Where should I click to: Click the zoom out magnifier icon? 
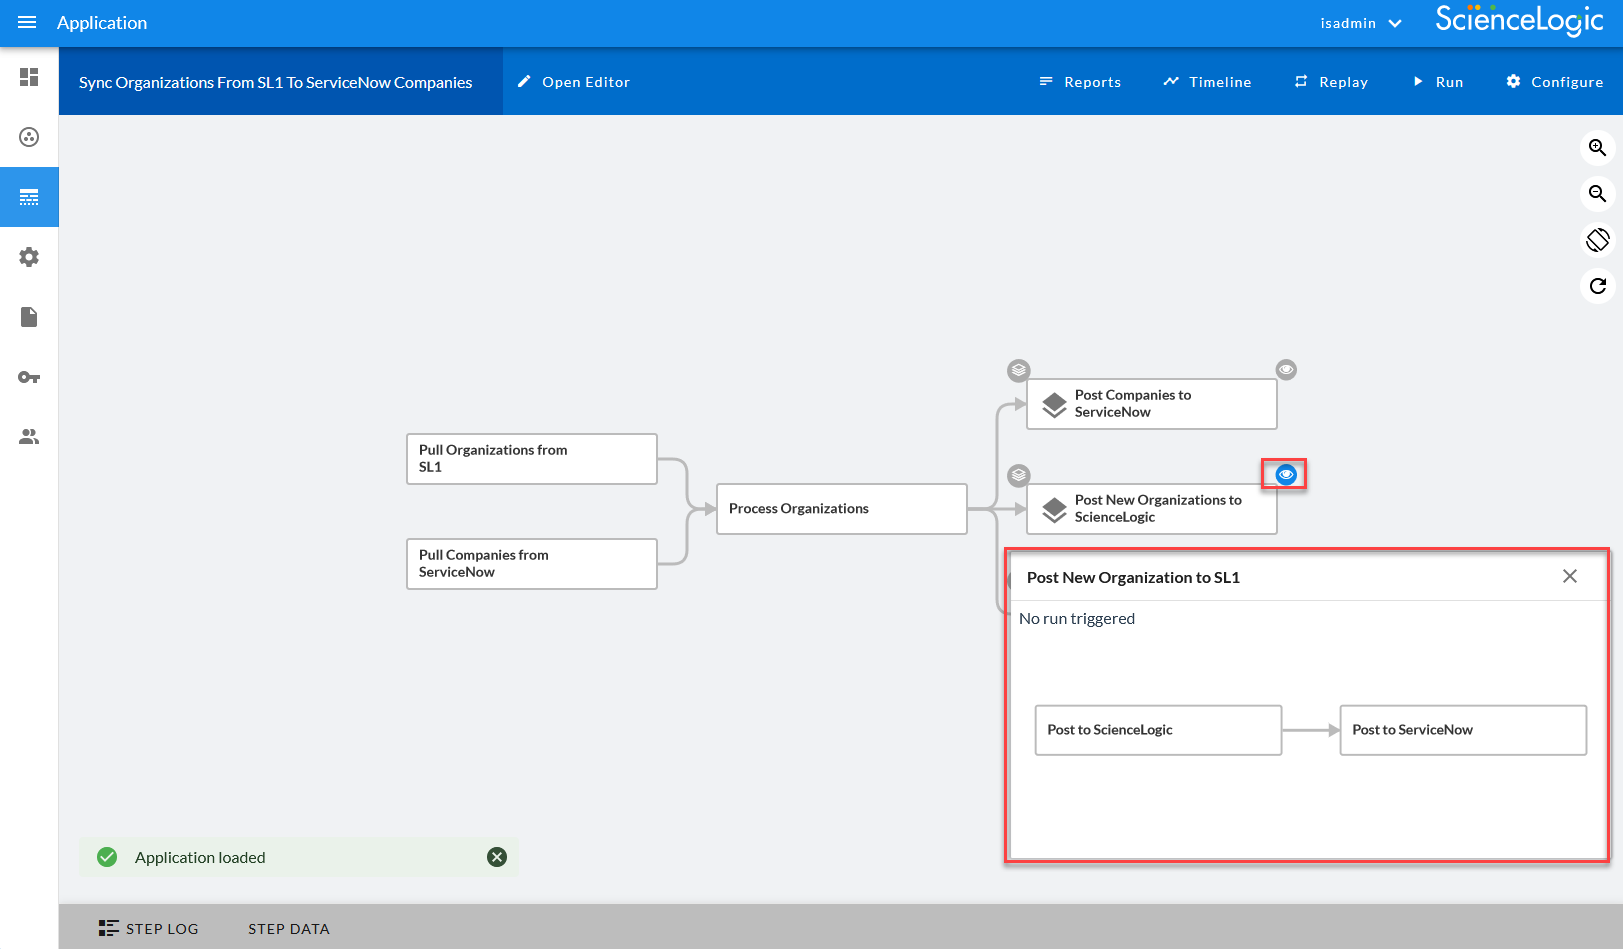coord(1597,194)
